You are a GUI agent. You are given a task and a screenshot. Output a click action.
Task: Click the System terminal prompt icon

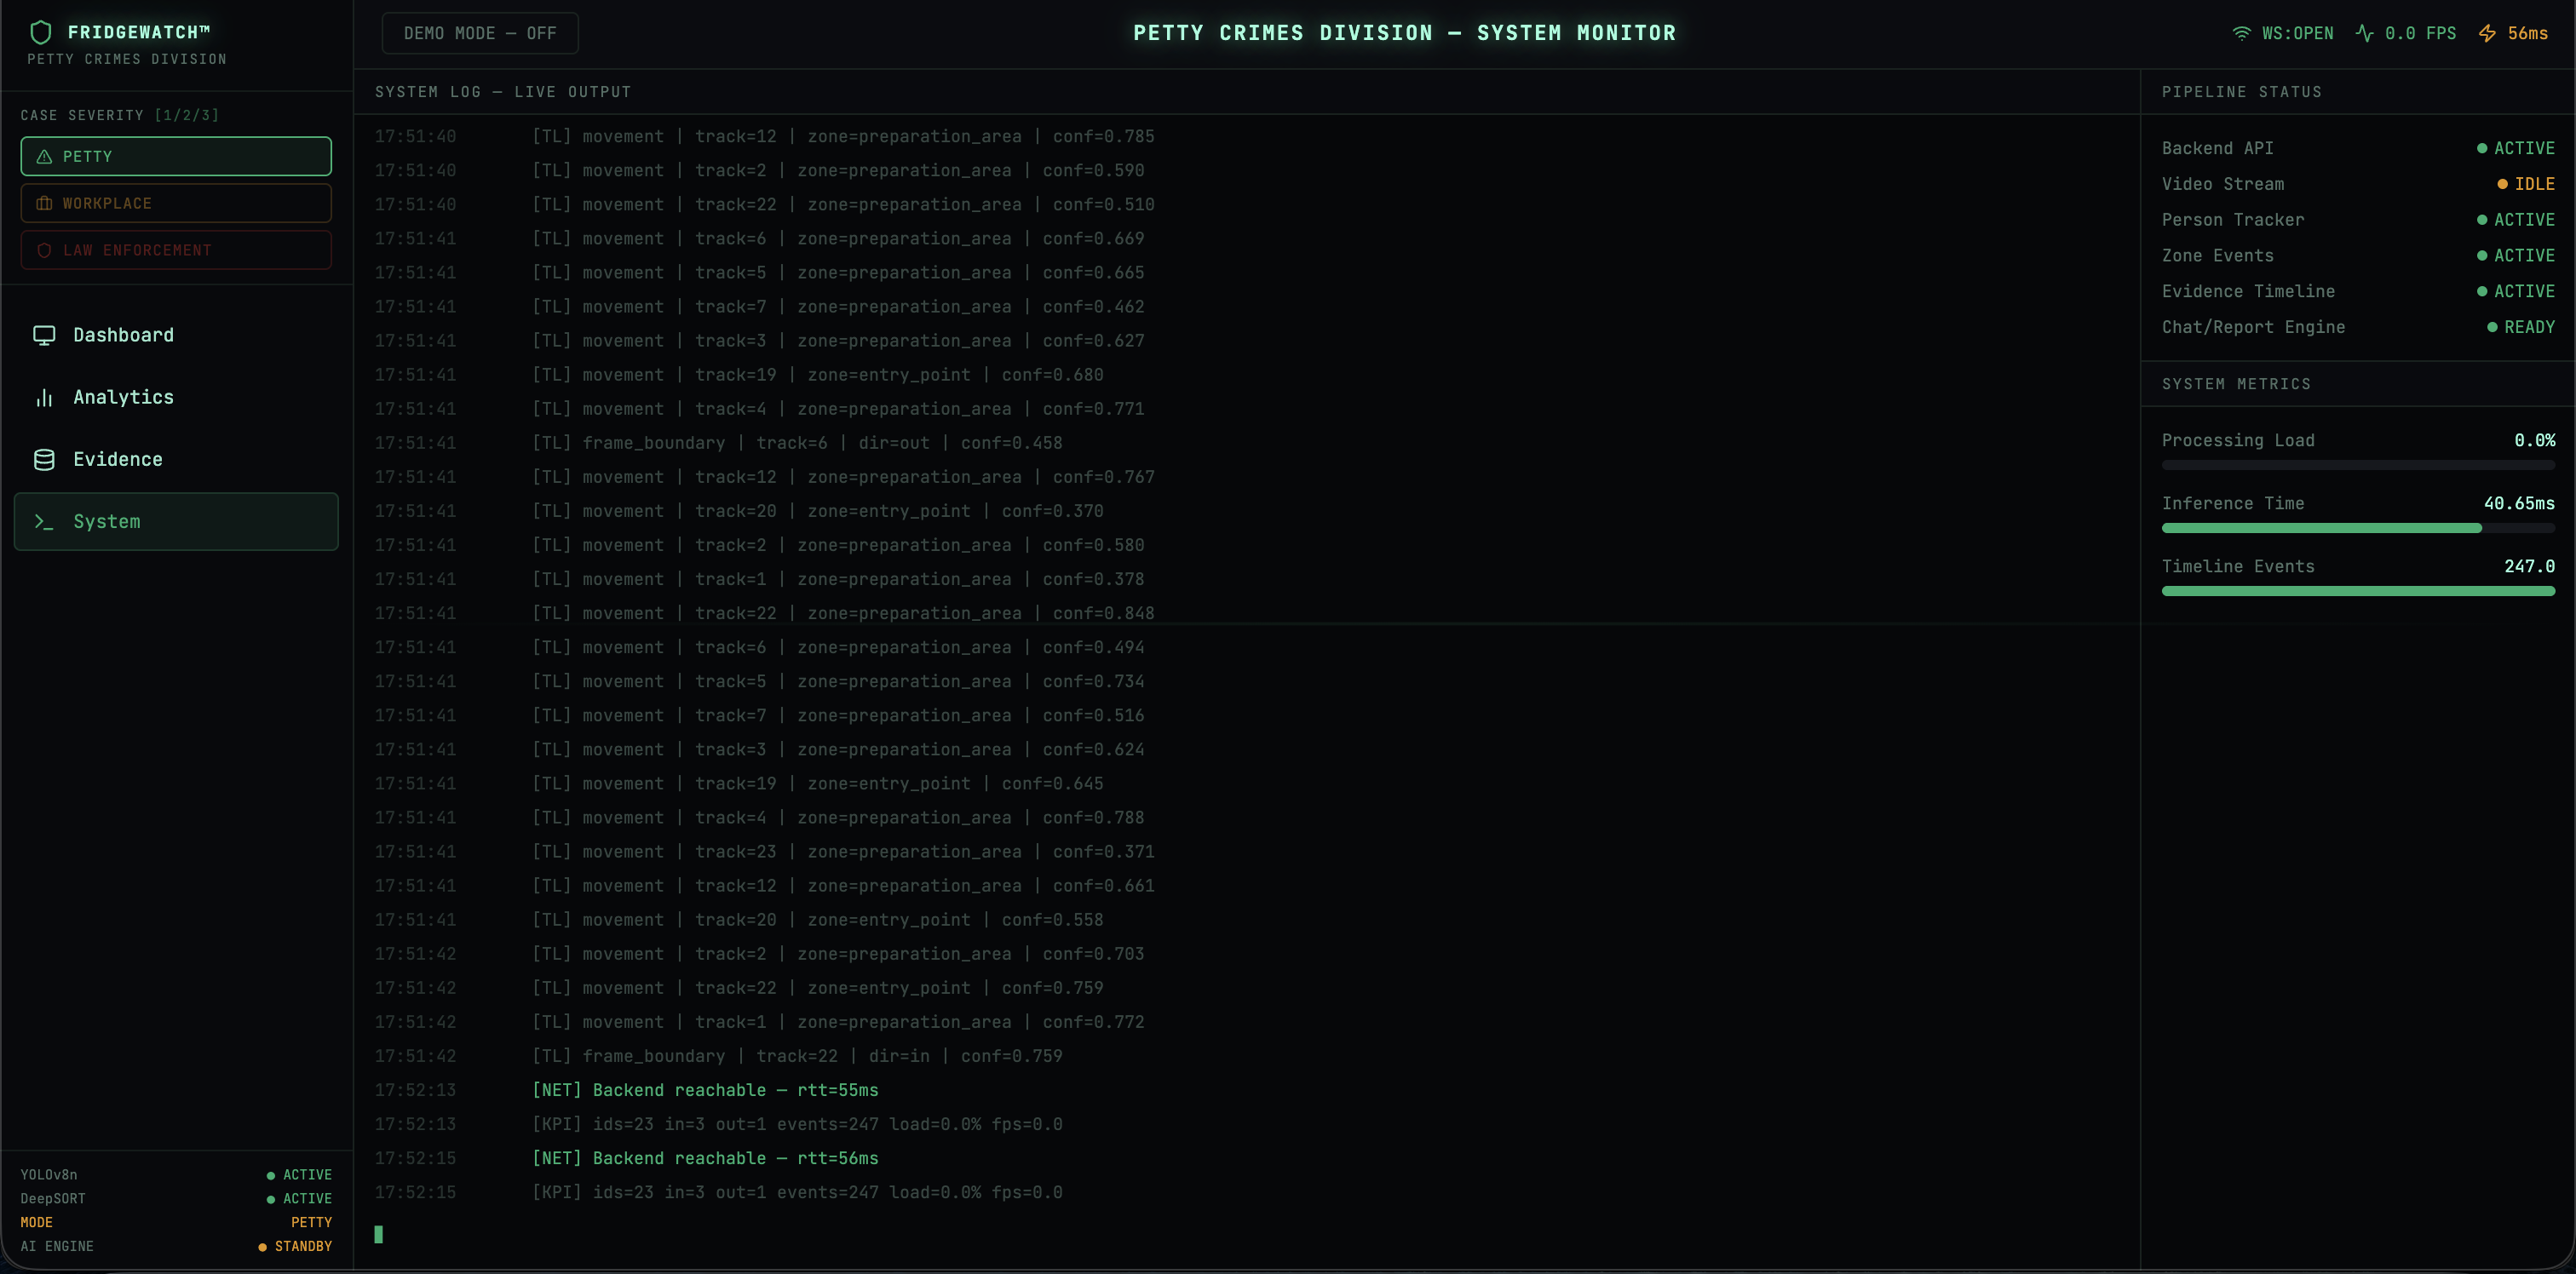point(44,521)
